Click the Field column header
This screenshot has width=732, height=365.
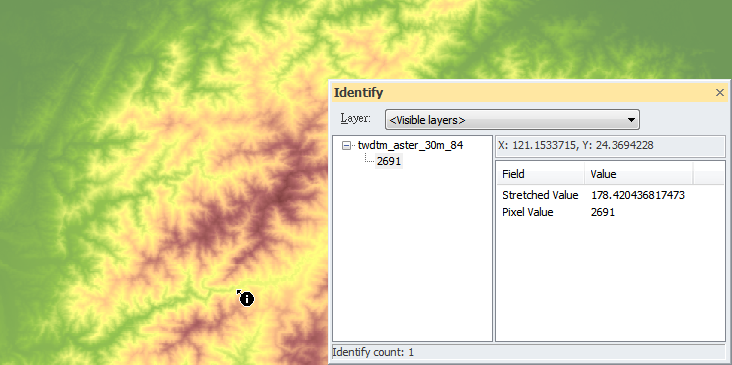[540, 174]
